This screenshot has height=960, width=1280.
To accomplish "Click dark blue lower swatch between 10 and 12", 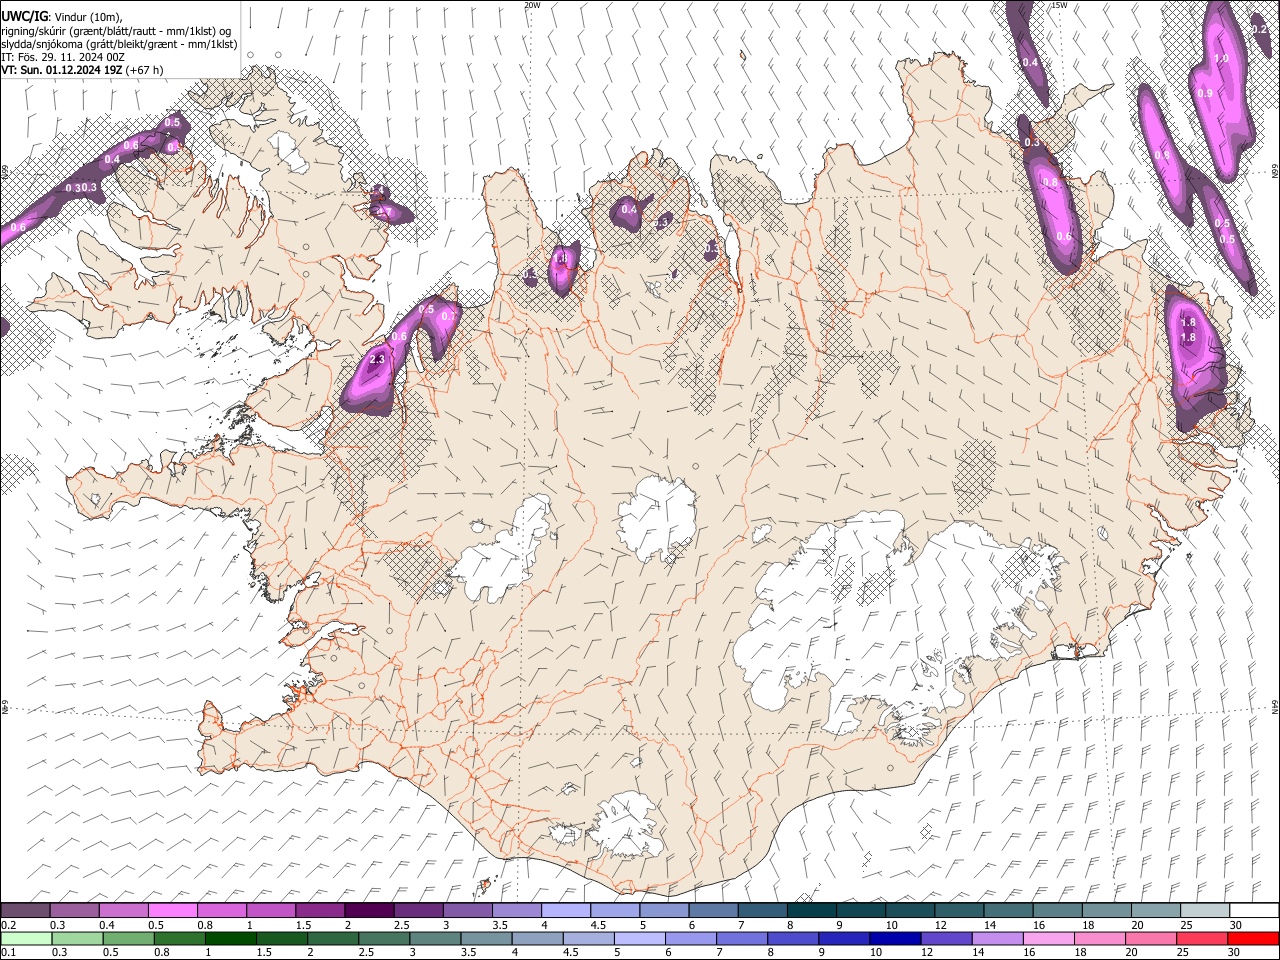I will click(x=896, y=938).
